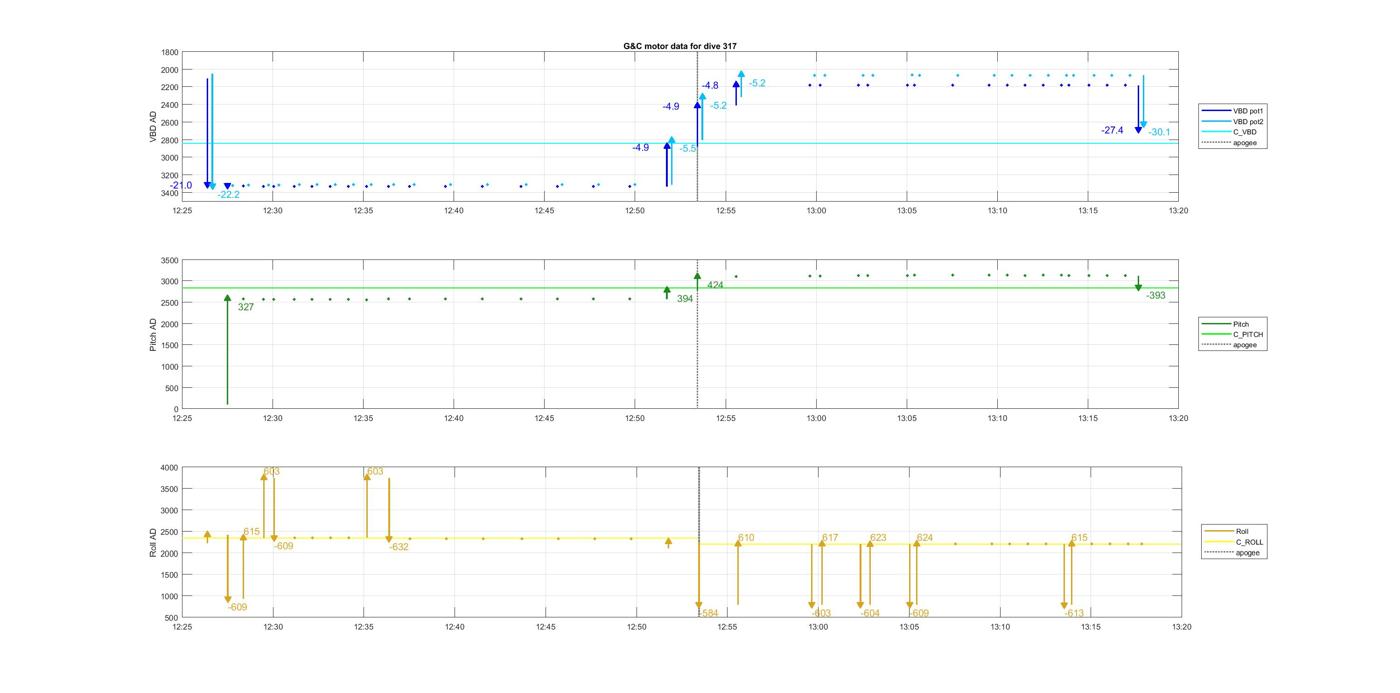Click the '327' pitch data label
1400x693 pixels.
246,307
